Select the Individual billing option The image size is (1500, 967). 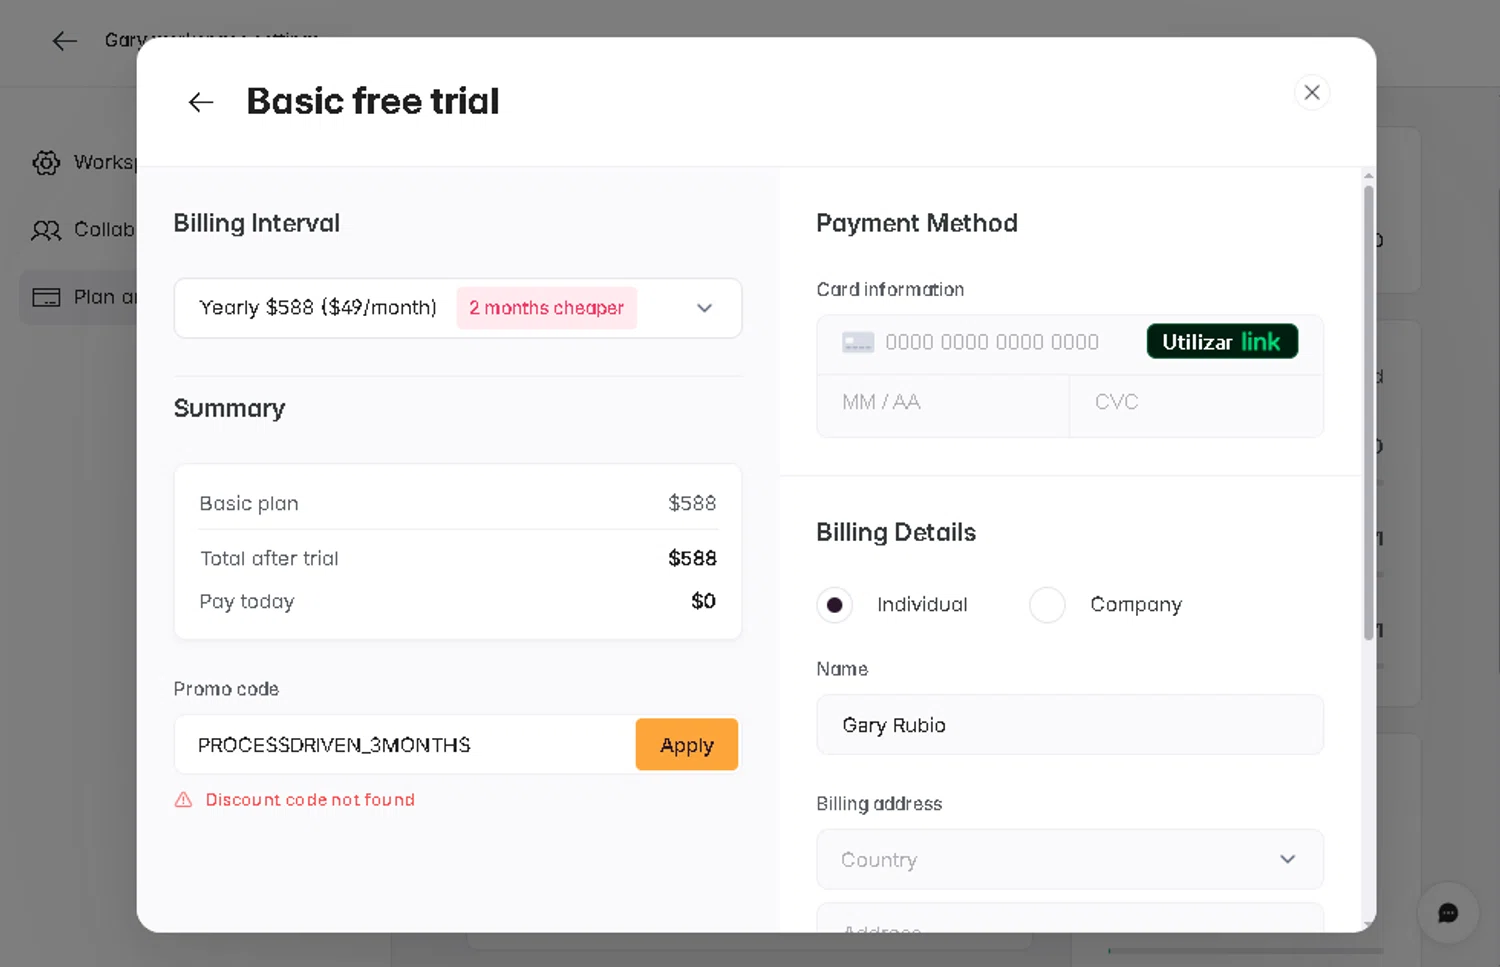pyautogui.click(x=834, y=605)
